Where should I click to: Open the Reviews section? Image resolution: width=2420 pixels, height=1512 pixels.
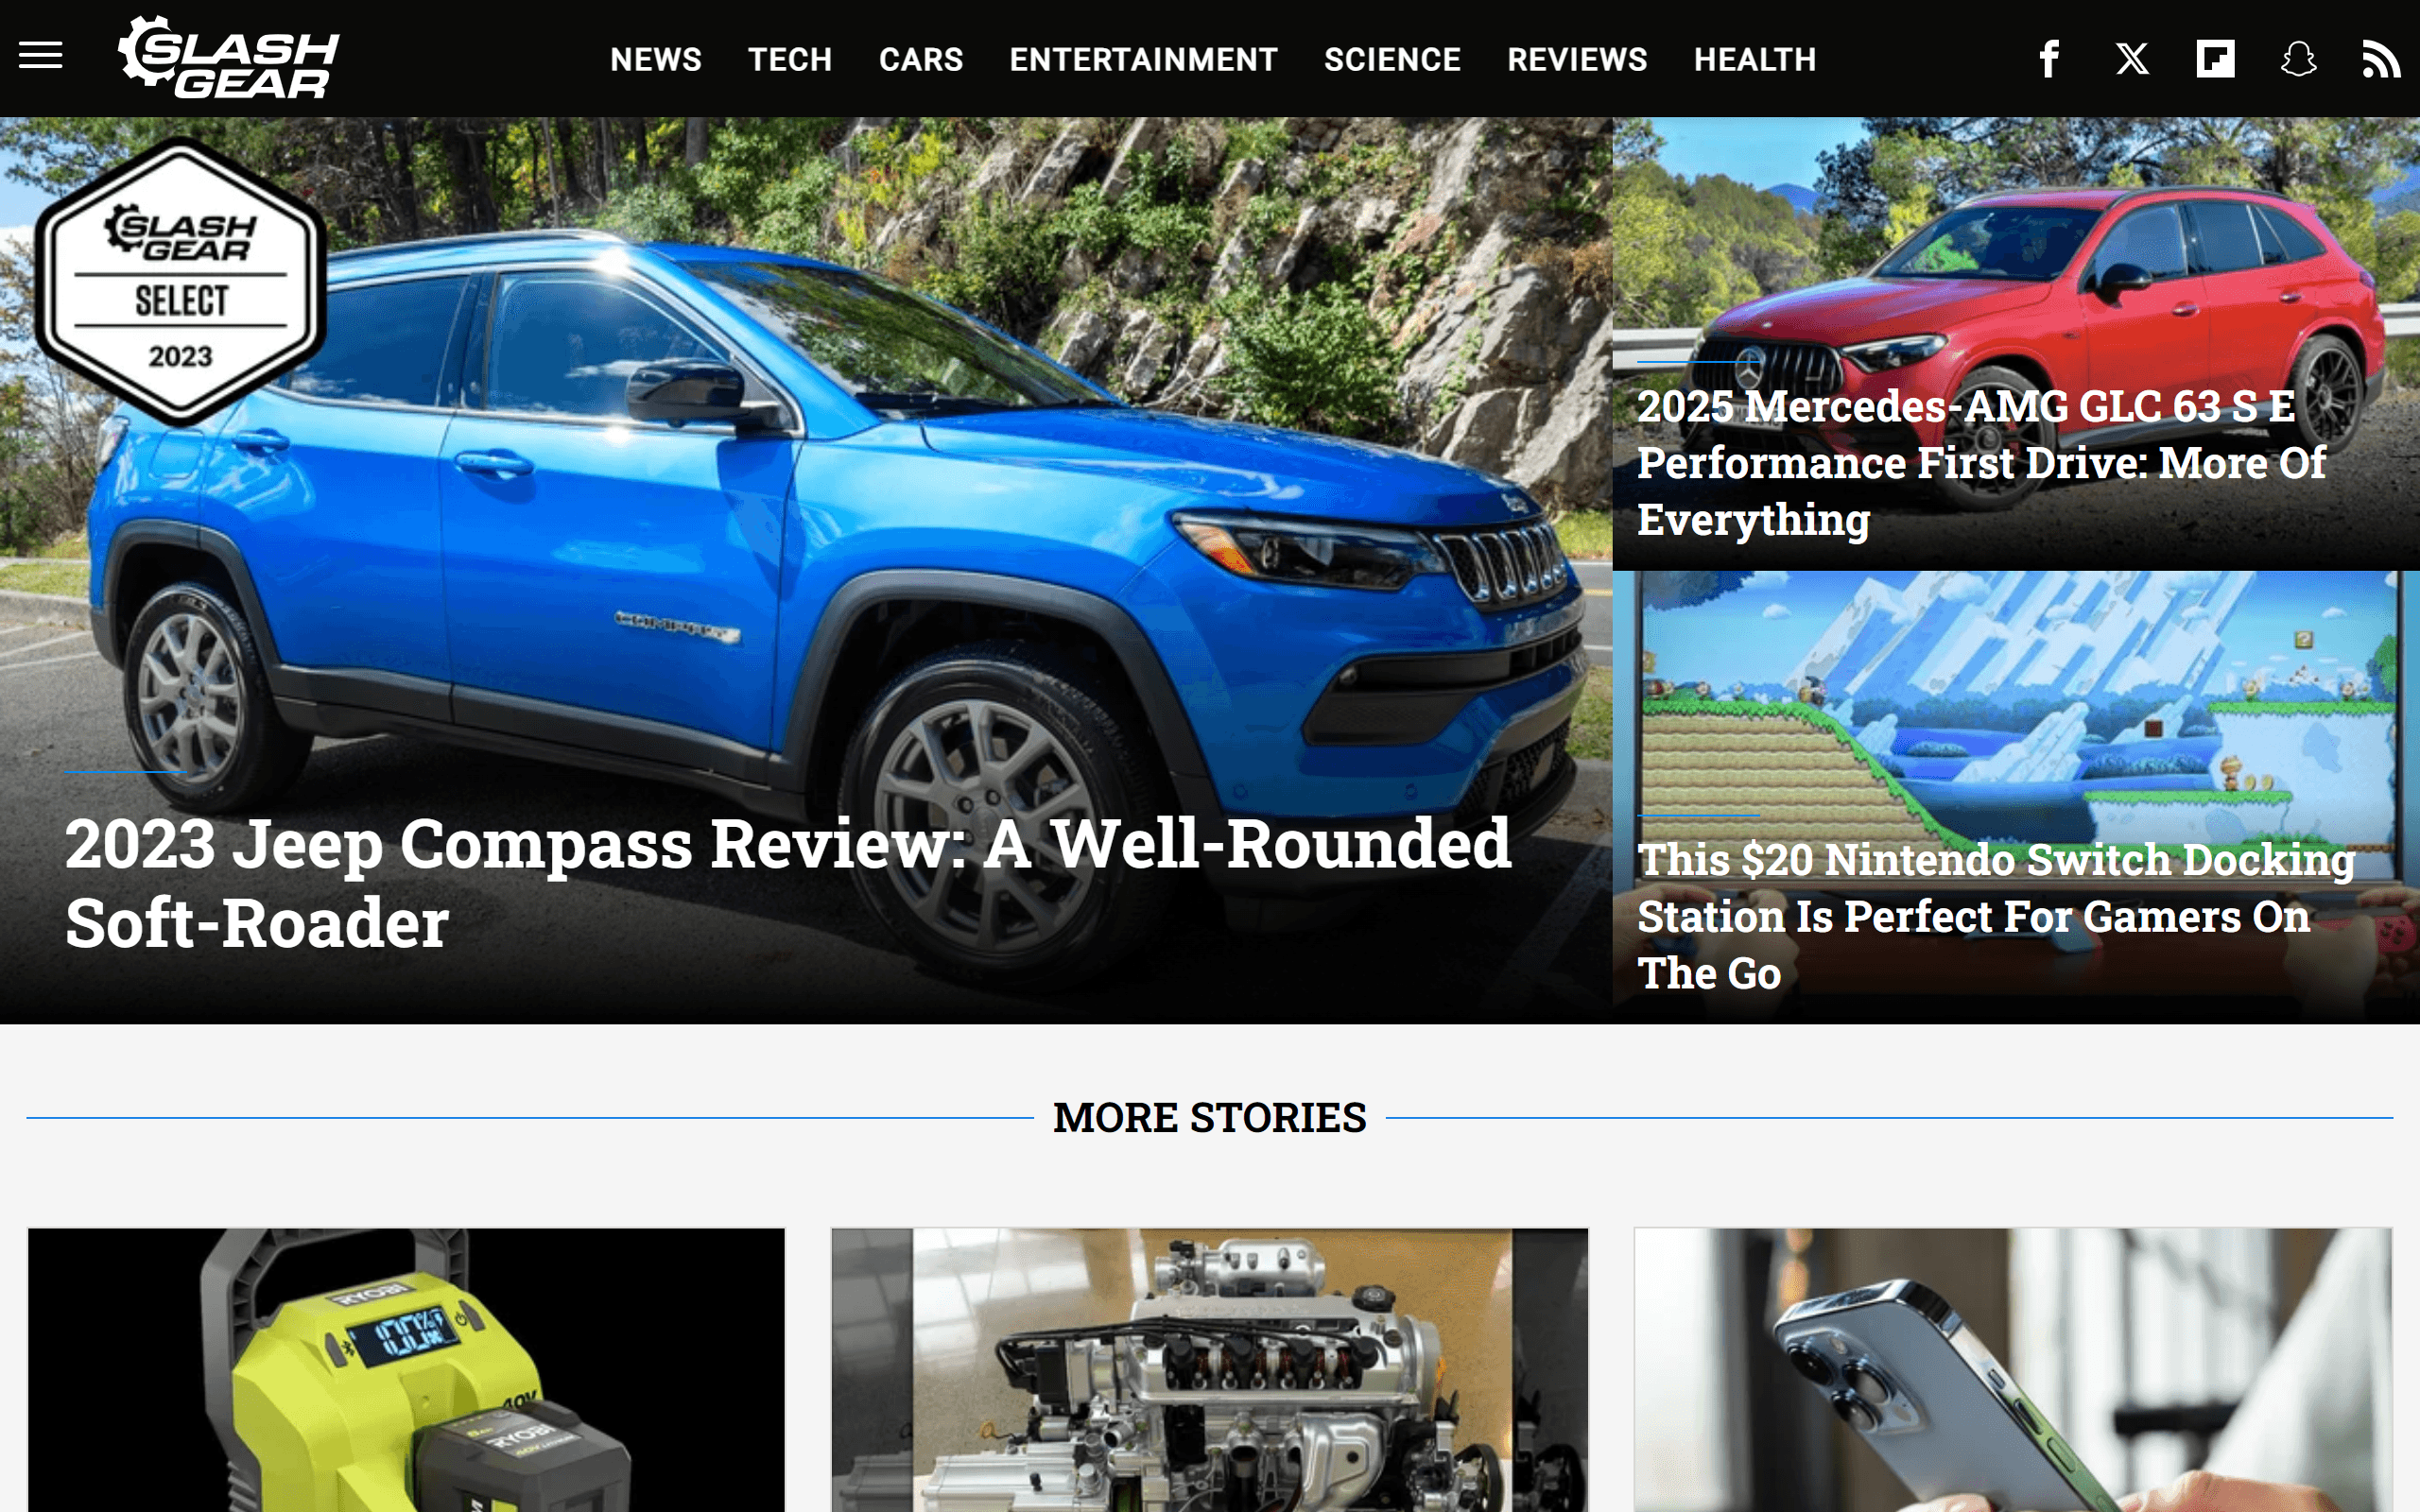(1577, 59)
